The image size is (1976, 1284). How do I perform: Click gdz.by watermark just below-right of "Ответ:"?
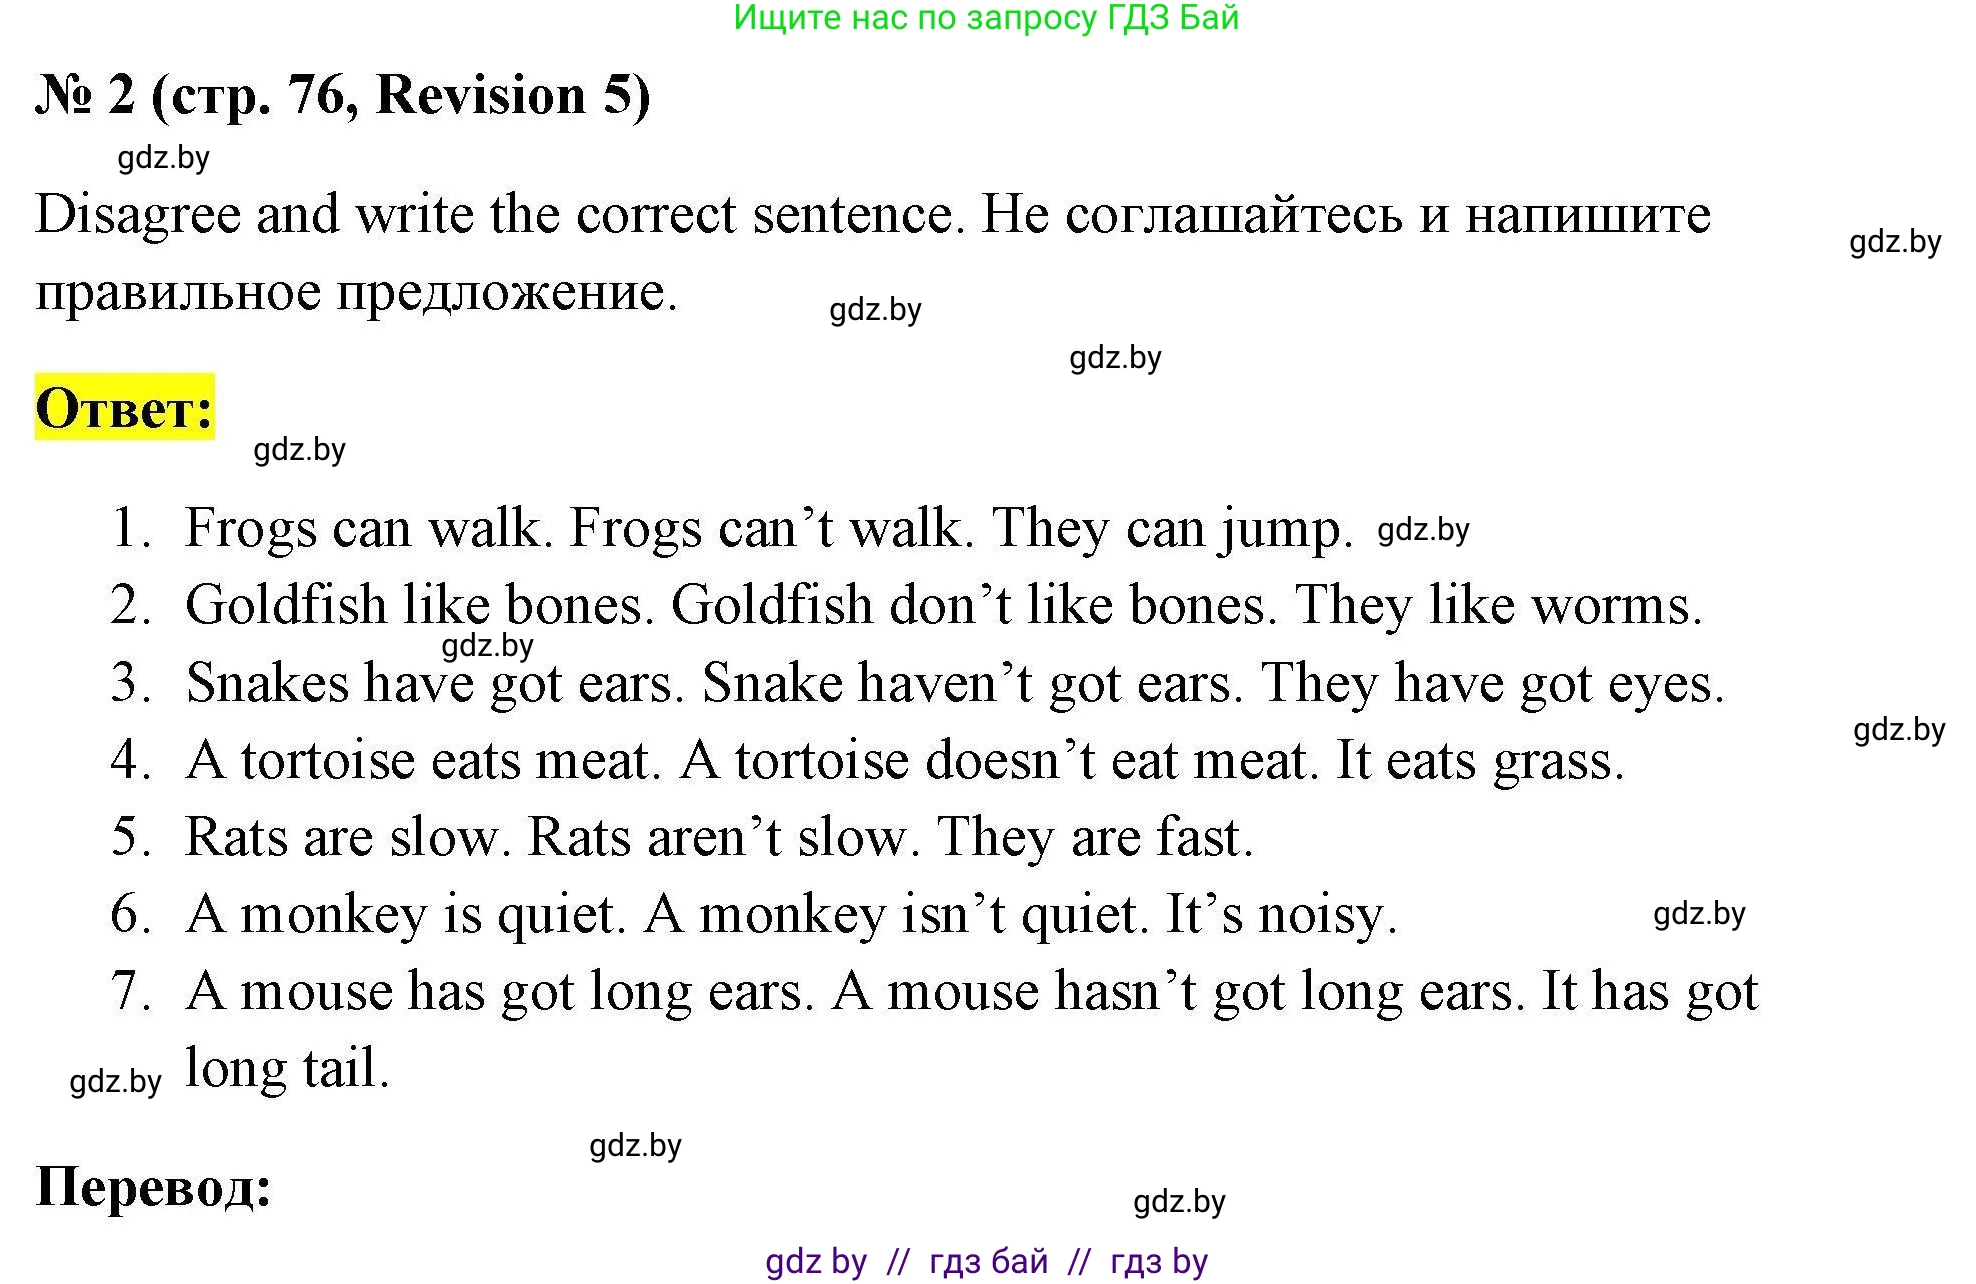point(299,450)
